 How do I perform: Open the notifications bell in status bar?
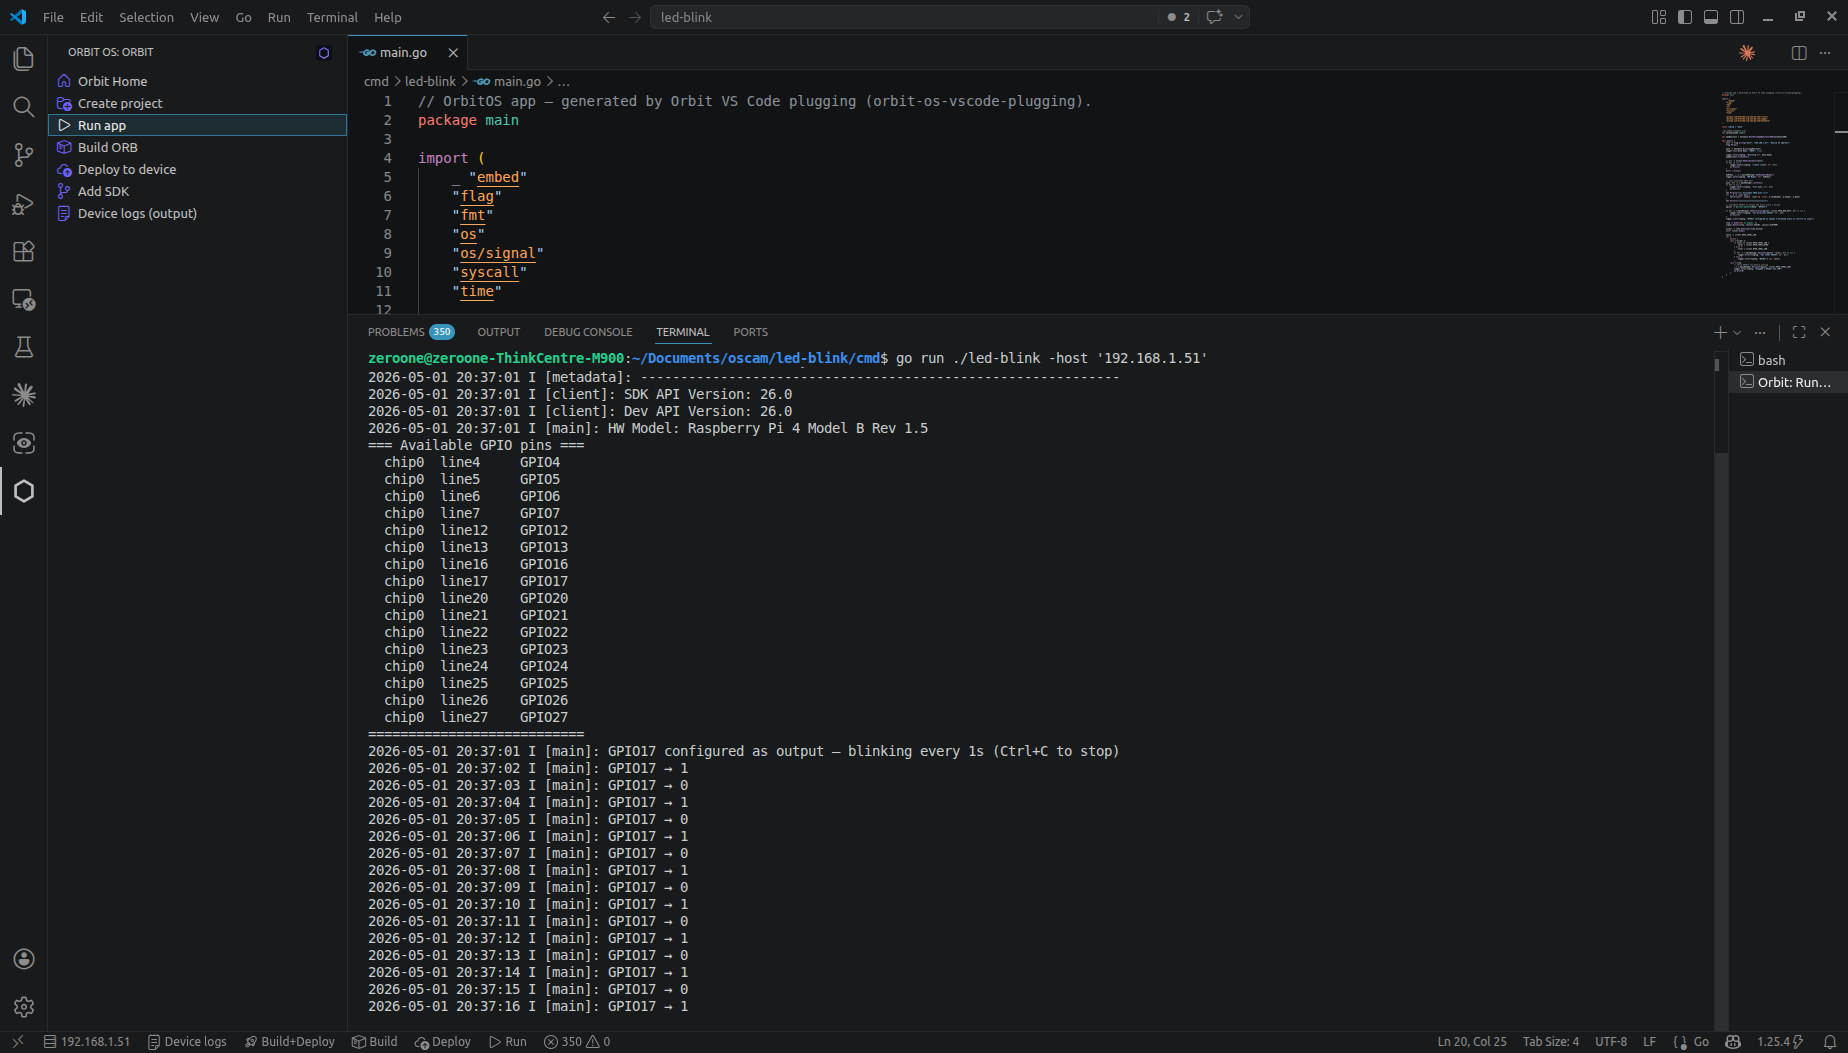(x=1829, y=1042)
